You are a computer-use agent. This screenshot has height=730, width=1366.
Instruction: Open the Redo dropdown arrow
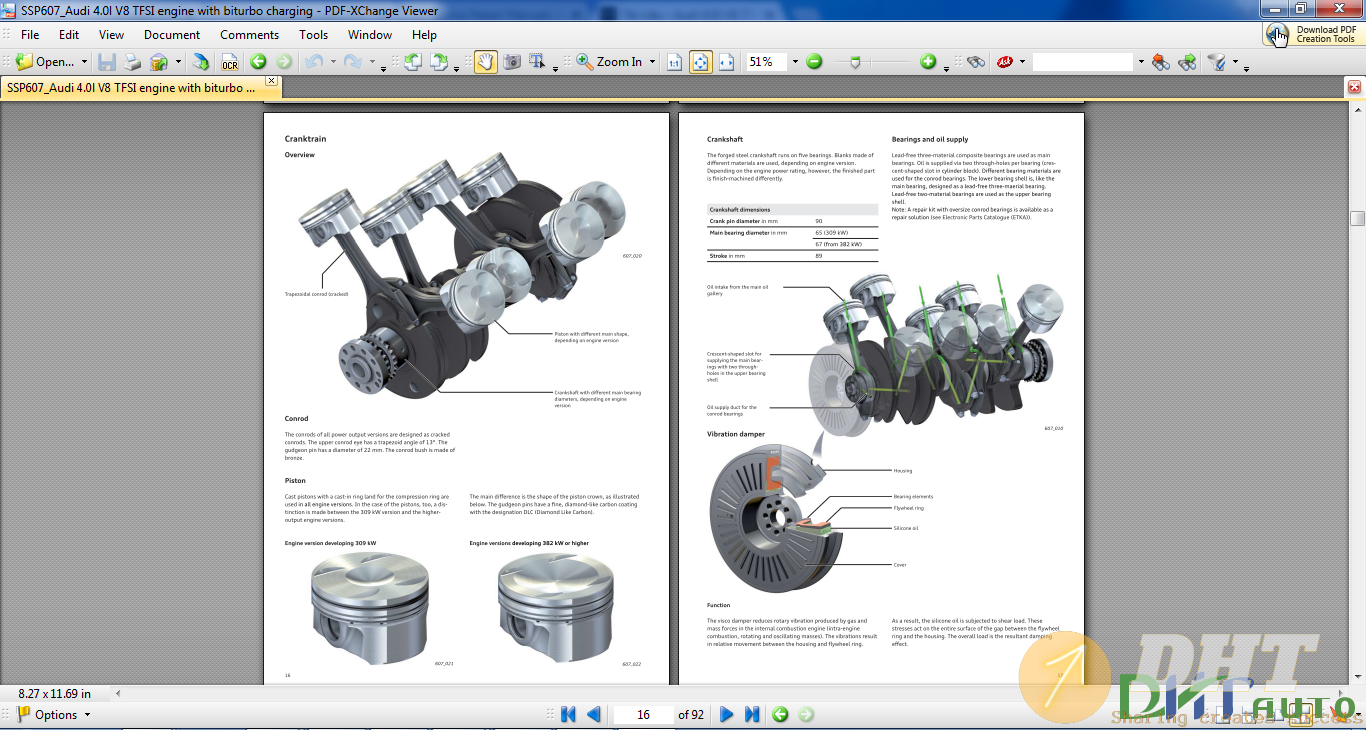[372, 62]
